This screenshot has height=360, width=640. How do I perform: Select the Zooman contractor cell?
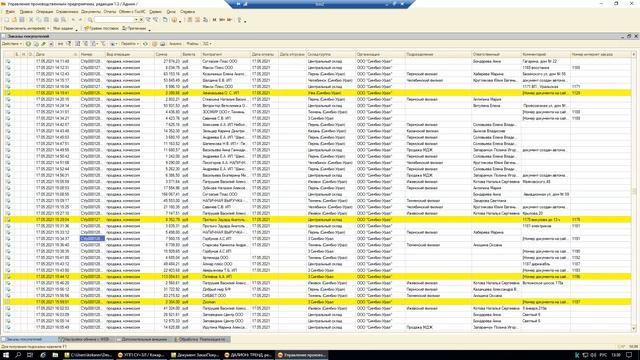click(x=225, y=302)
